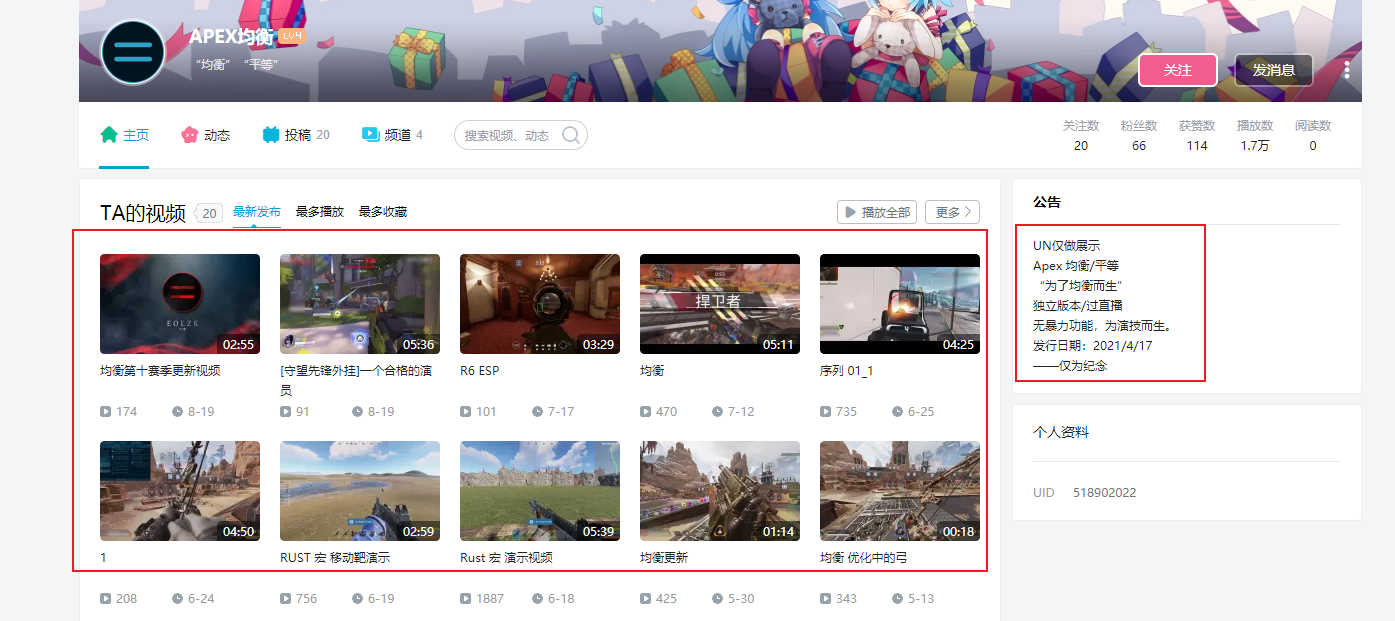Click title Rust 宏 演示视频
The height and width of the screenshot is (621, 1395).
click(x=506, y=557)
